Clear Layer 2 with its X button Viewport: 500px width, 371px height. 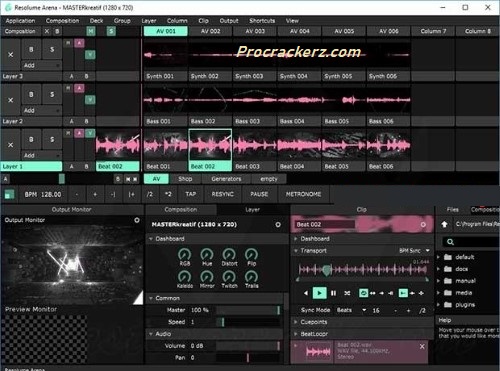click(x=11, y=100)
